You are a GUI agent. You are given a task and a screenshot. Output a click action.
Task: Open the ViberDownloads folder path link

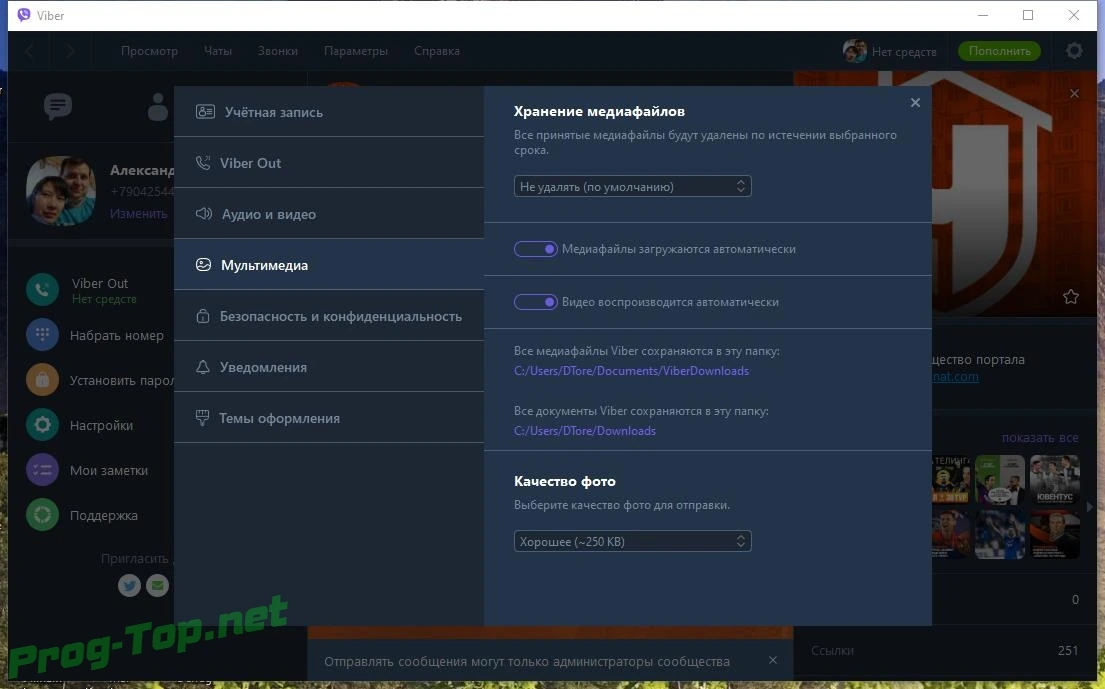(x=631, y=371)
